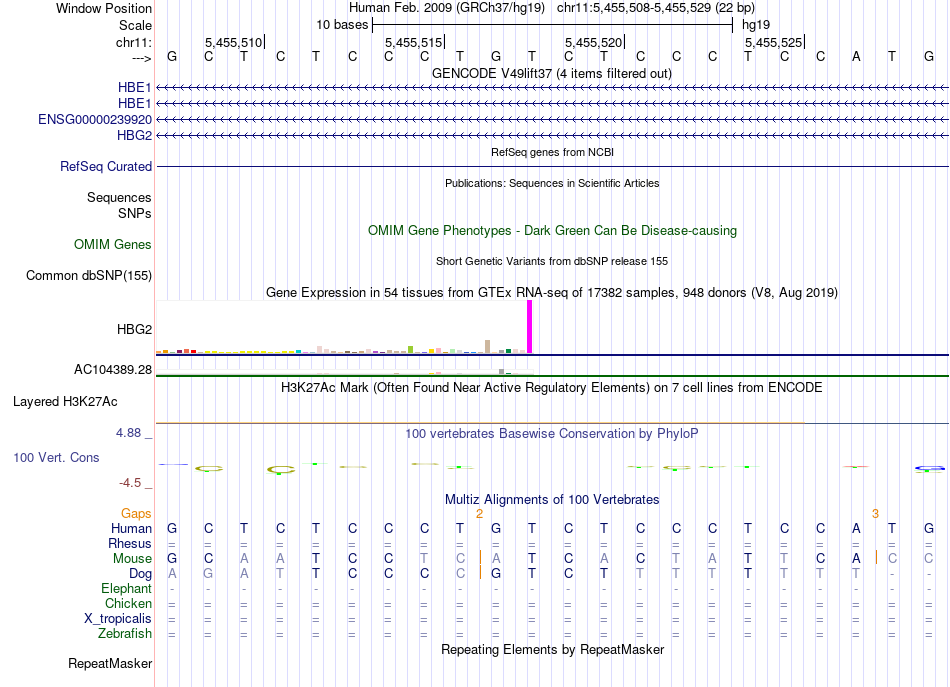
Task: Click the RefSeq genes from NCBI title
Action: tap(552, 152)
